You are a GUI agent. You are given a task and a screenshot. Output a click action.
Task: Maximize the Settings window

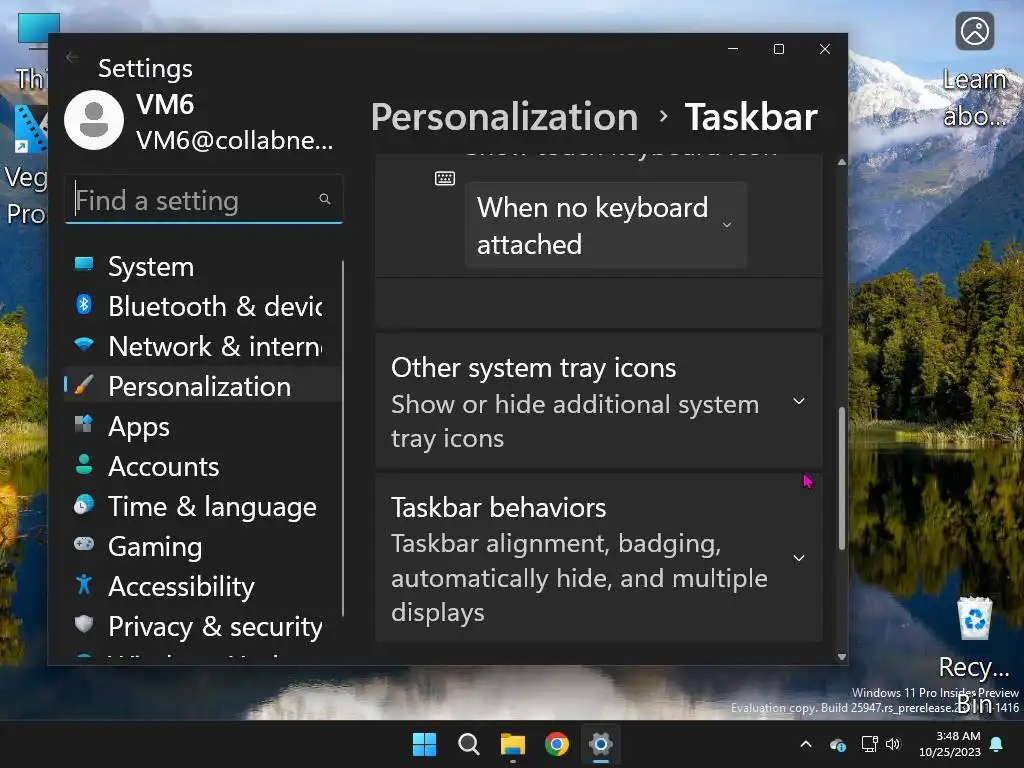click(x=778, y=49)
